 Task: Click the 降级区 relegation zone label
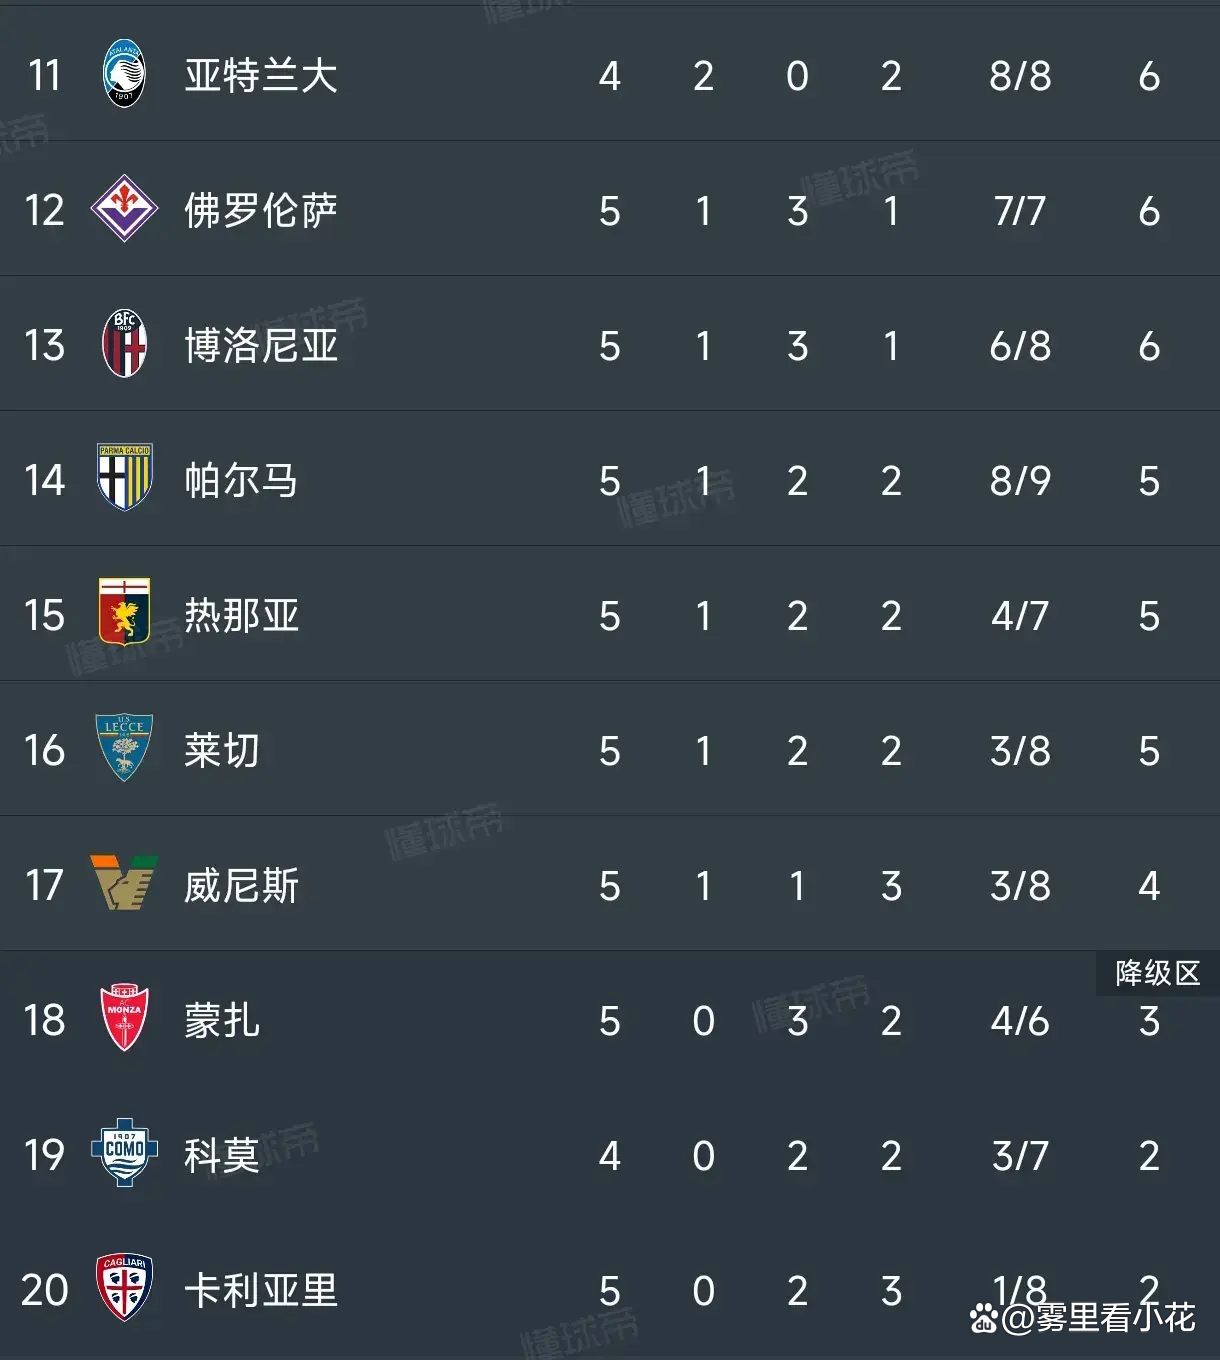pos(1157,973)
